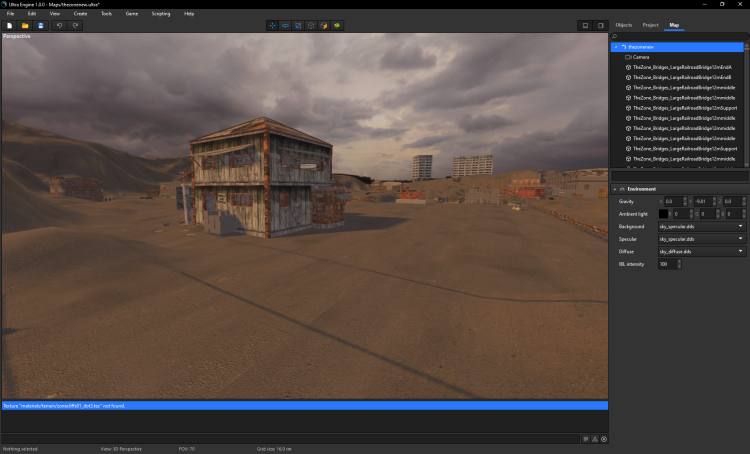Switch to the Objects tab
Image resolution: width=750 pixels, height=454 pixels.
623,25
